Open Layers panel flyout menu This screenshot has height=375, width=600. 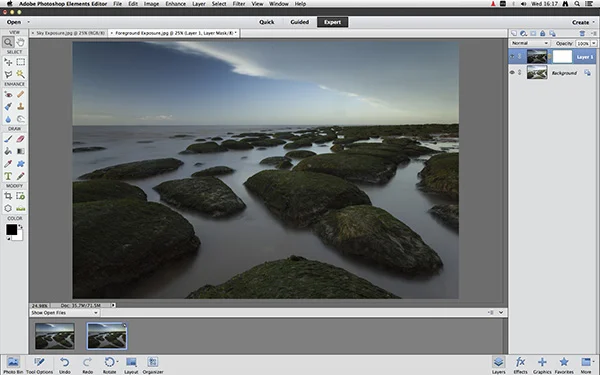click(593, 34)
